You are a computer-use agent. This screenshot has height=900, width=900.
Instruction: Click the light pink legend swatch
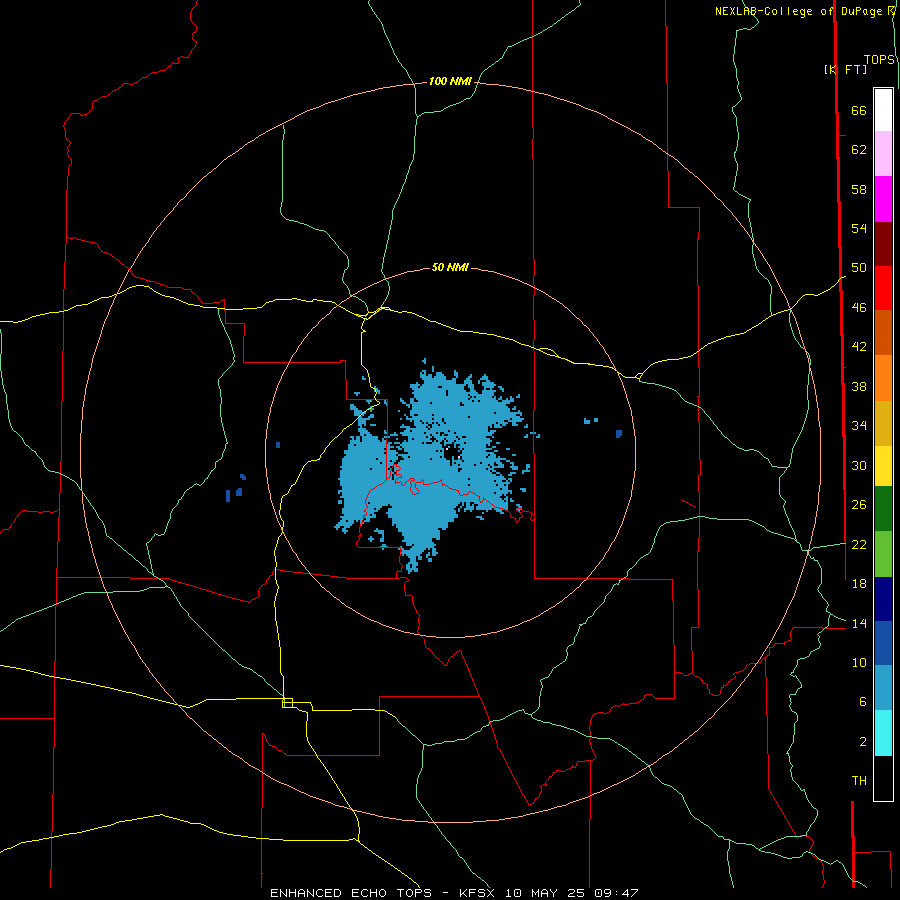pos(883,154)
